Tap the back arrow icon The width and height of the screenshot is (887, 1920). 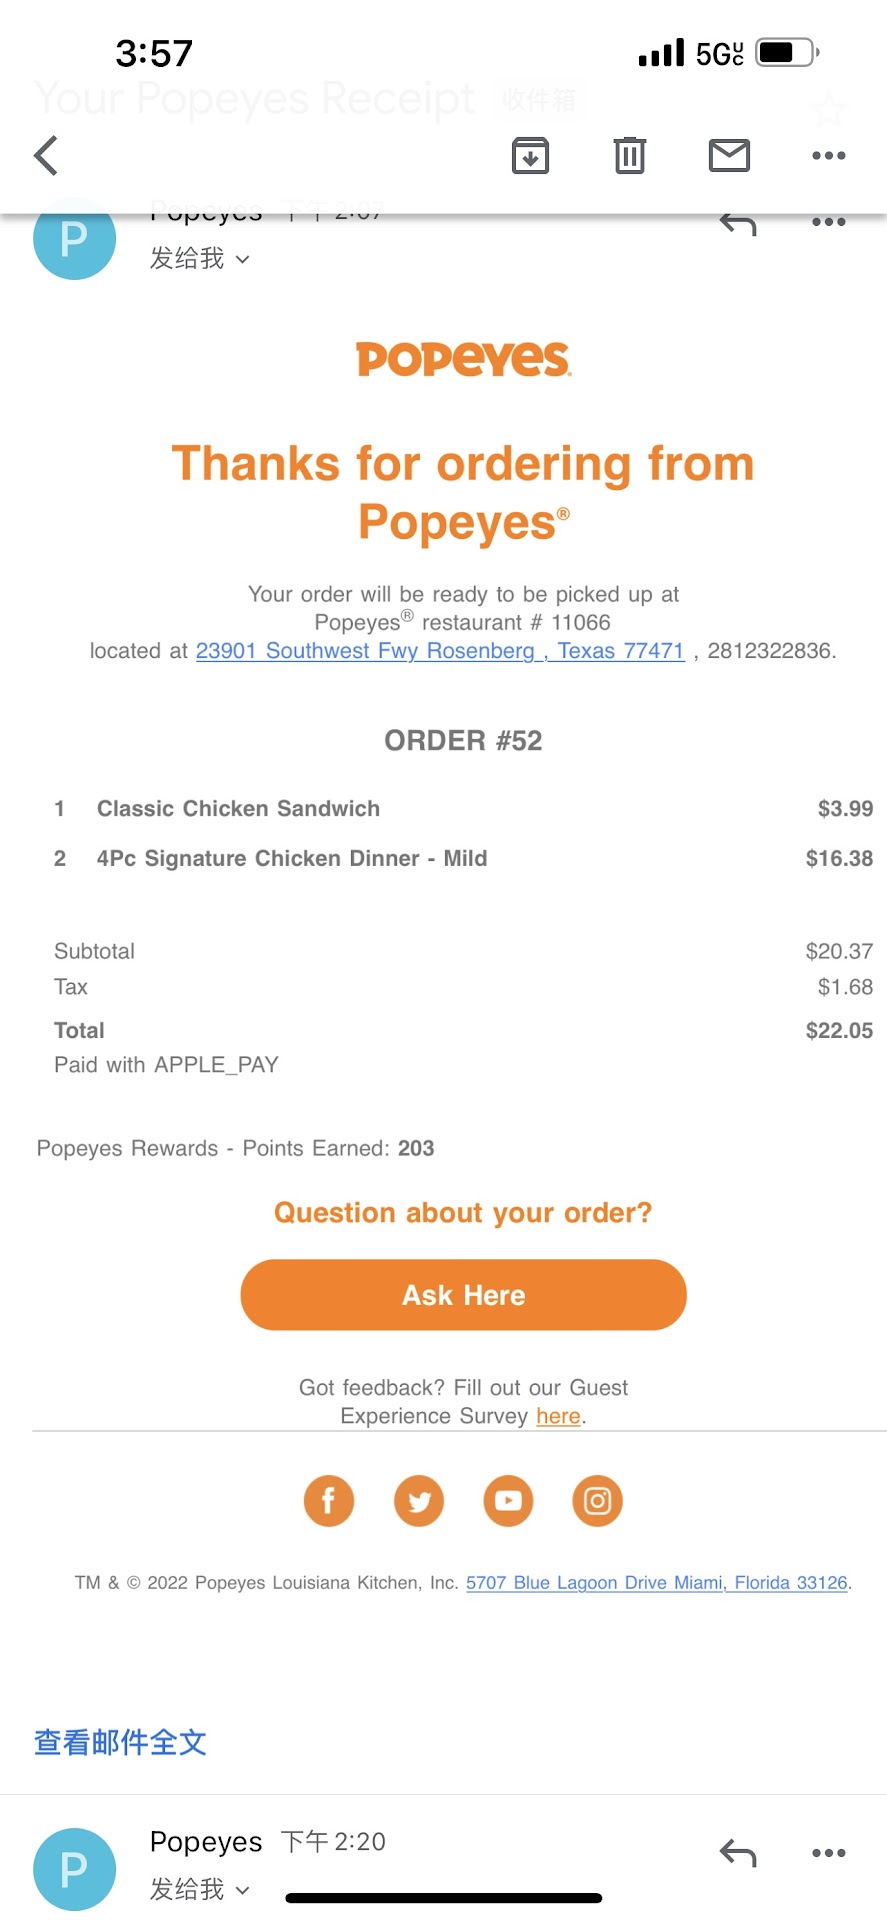point(47,156)
